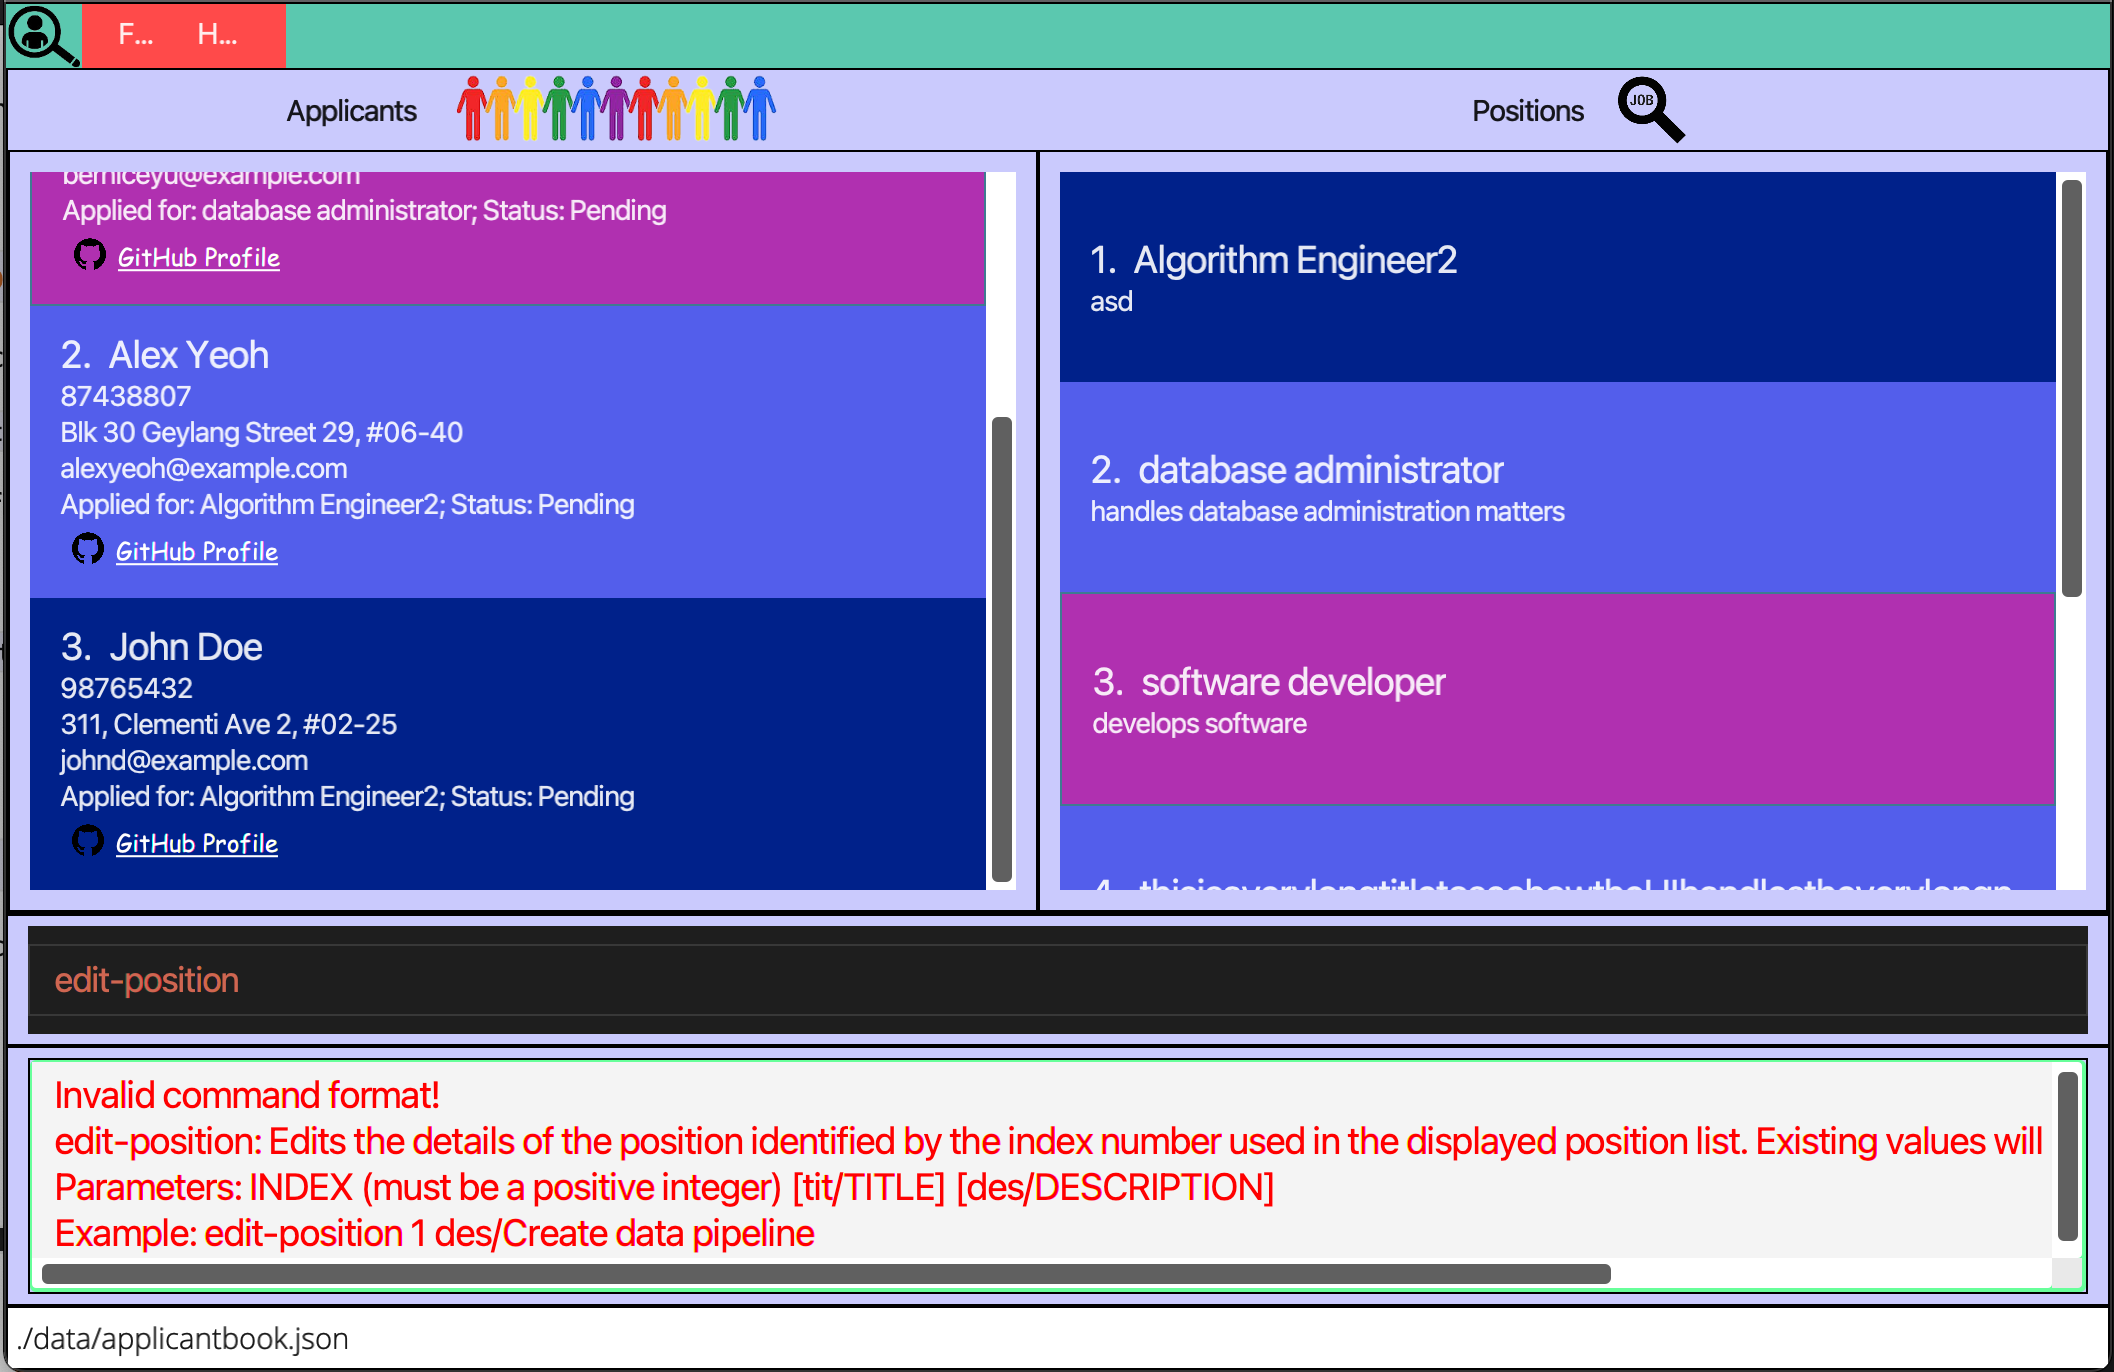Click GitHub icon in the database administrator applicant card
Viewport: 2114px width, 1372px height.
[x=90, y=255]
